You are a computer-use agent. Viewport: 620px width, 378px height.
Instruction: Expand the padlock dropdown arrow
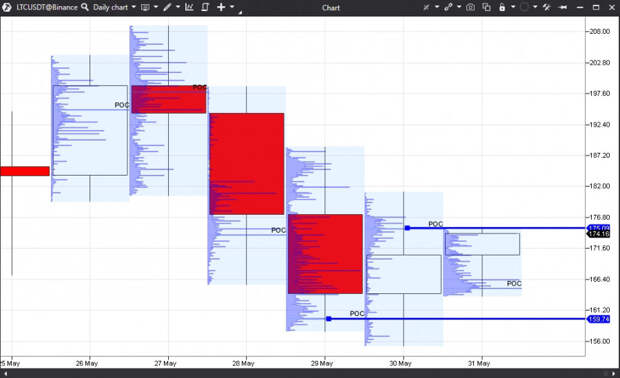(513, 7)
